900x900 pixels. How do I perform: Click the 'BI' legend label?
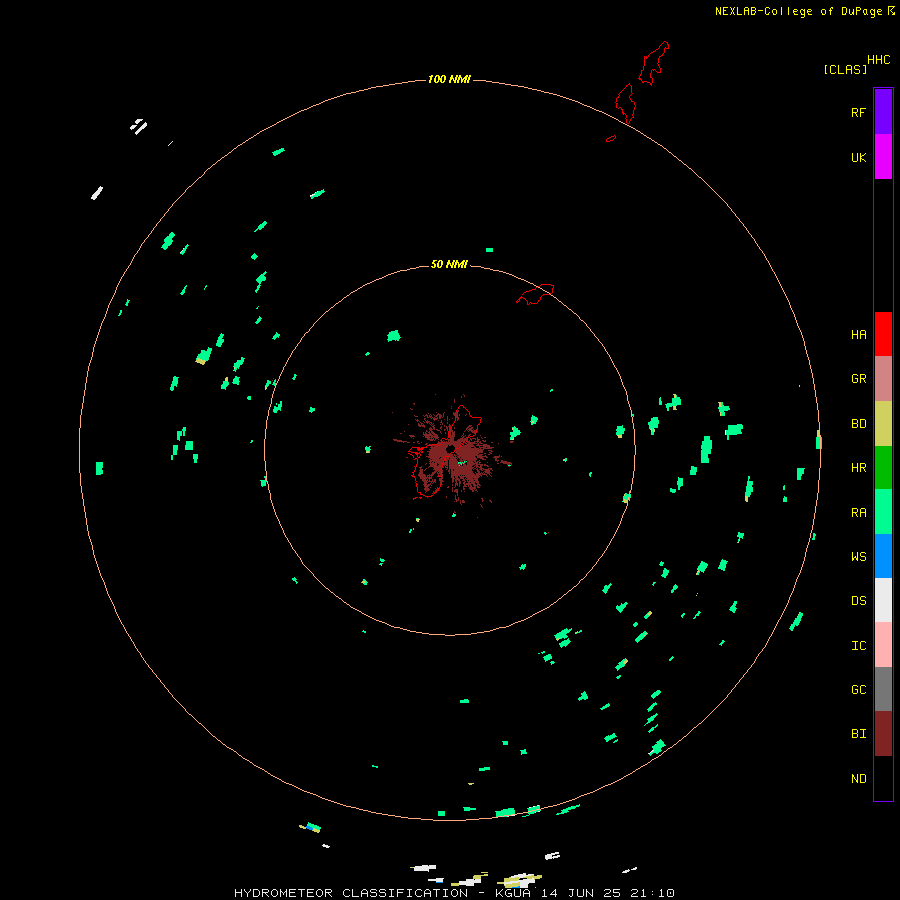pos(858,734)
